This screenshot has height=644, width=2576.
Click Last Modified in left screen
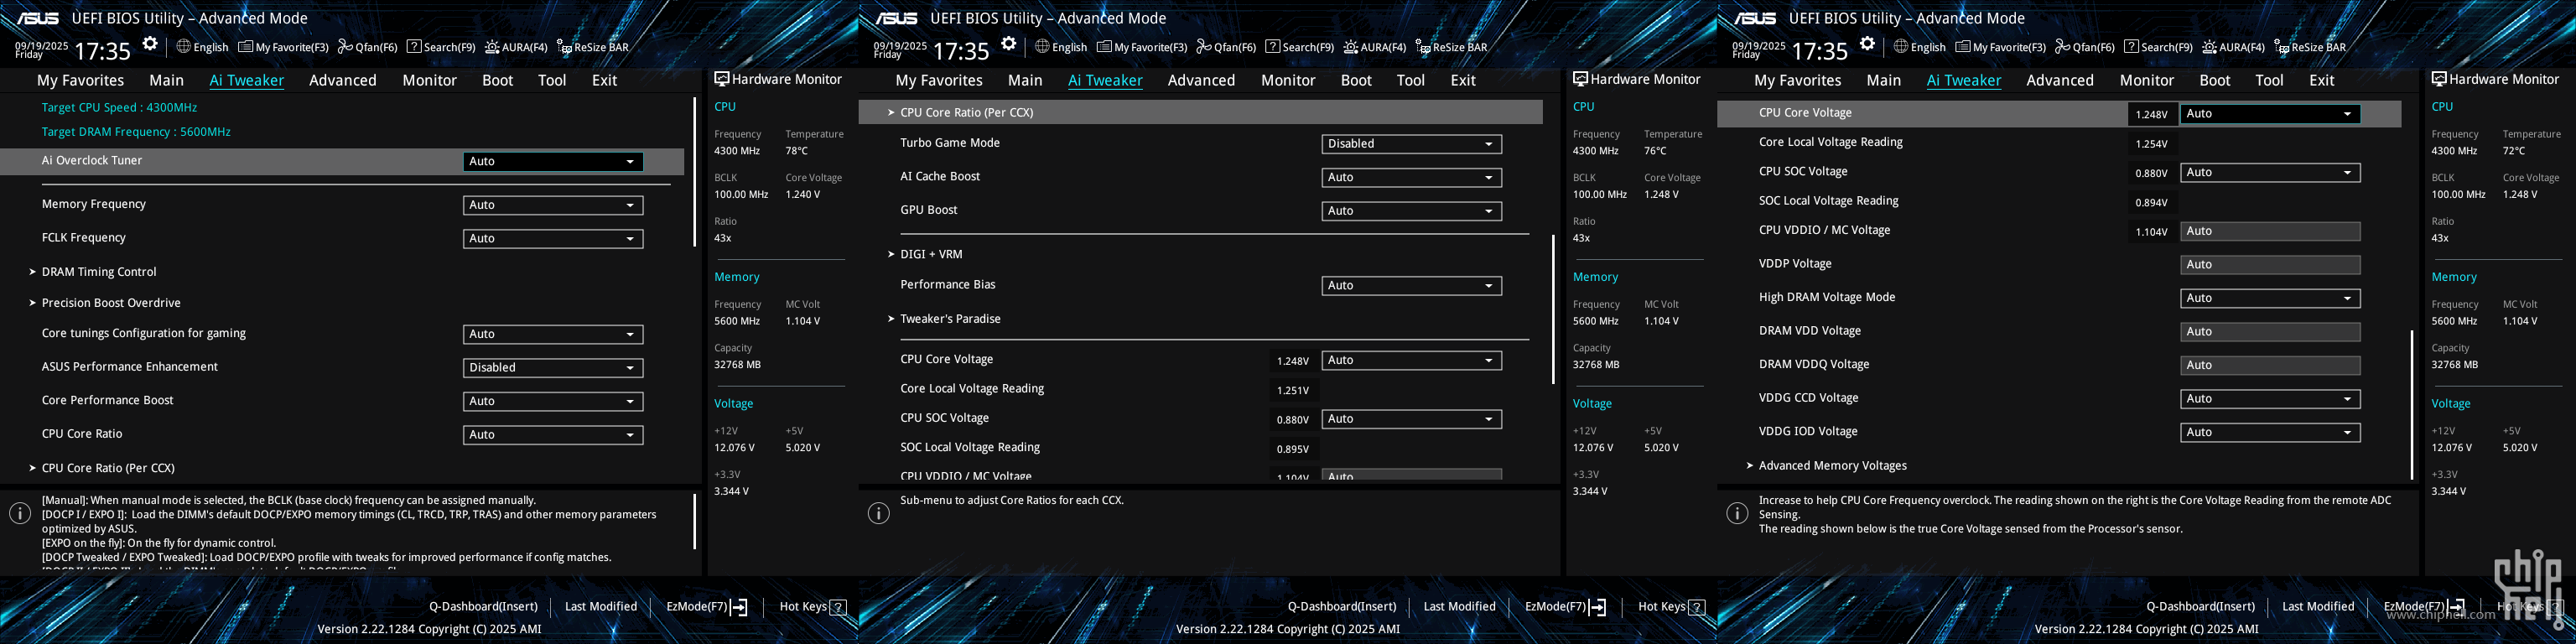pyautogui.click(x=600, y=607)
